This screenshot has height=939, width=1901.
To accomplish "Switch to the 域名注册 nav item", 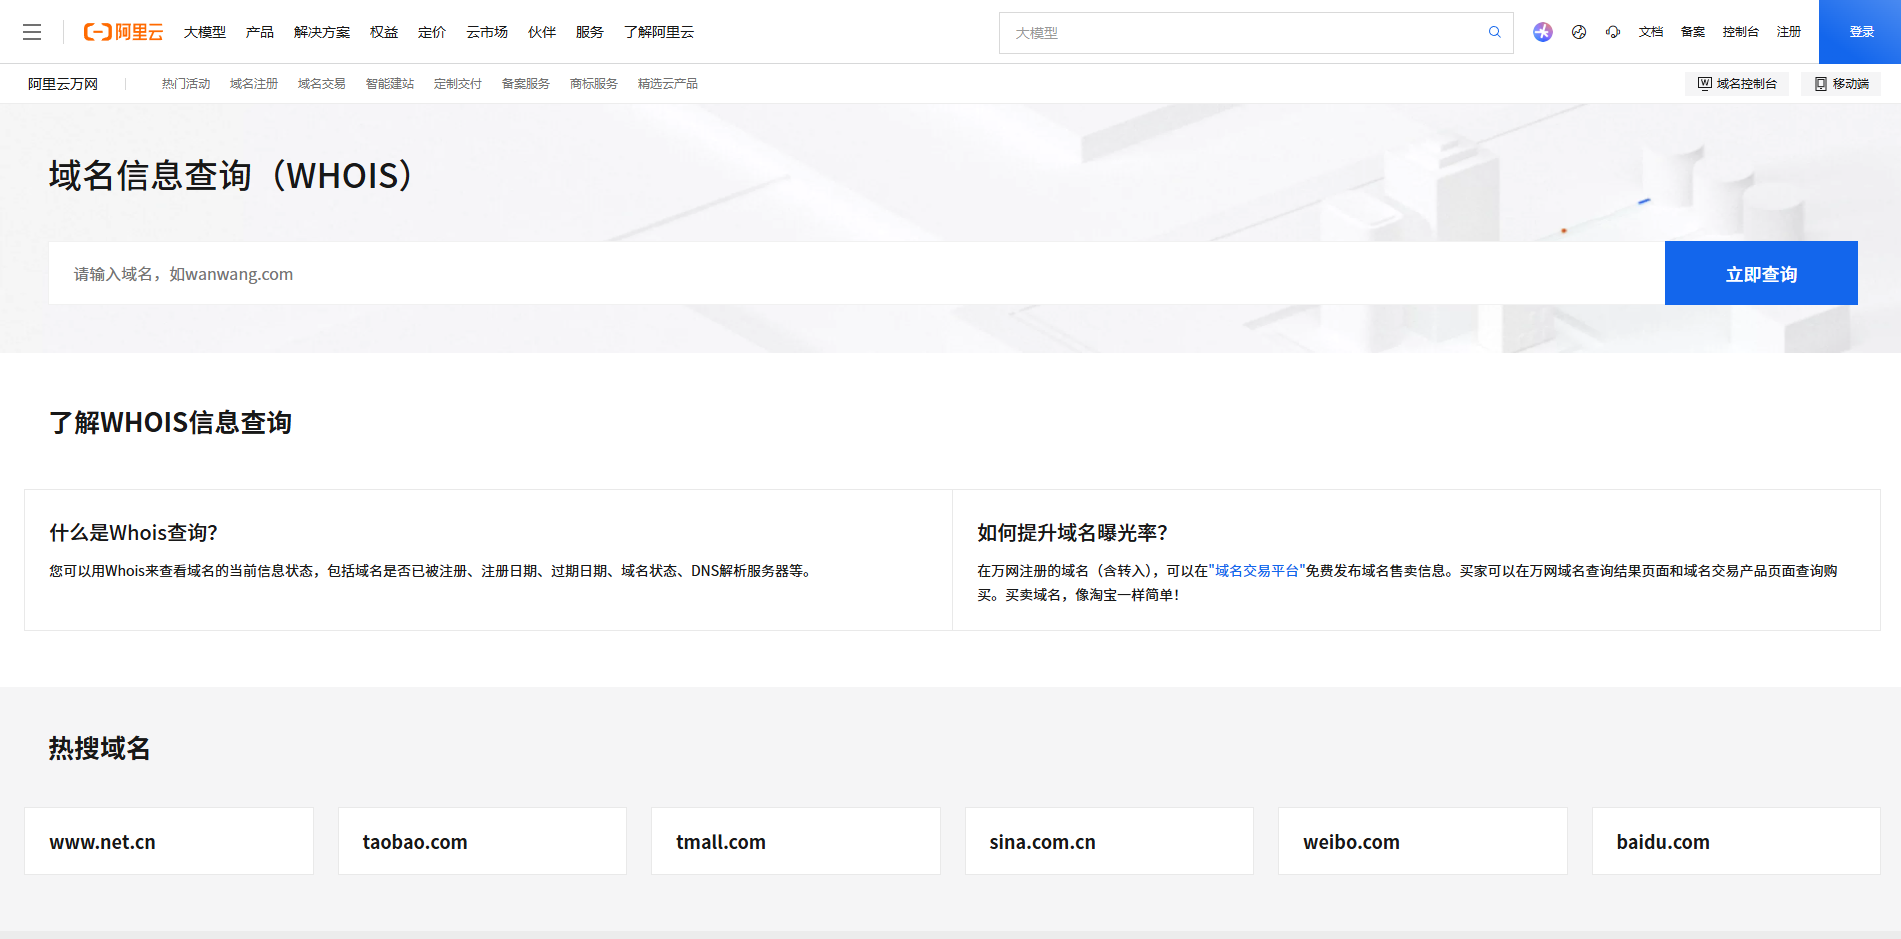I will pos(252,84).
